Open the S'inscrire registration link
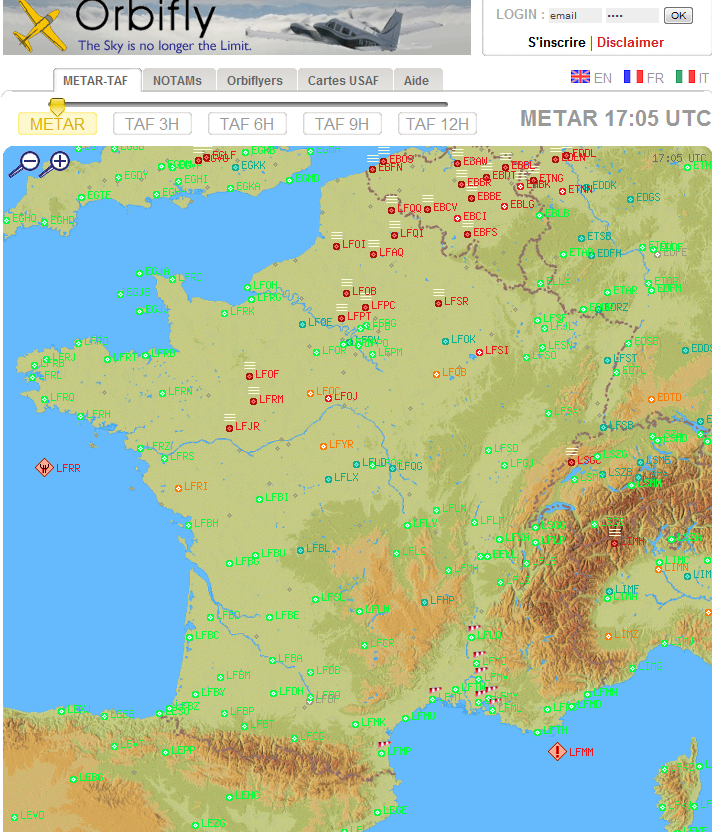This screenshot has width=712, height=832. [x=556, y=42]
